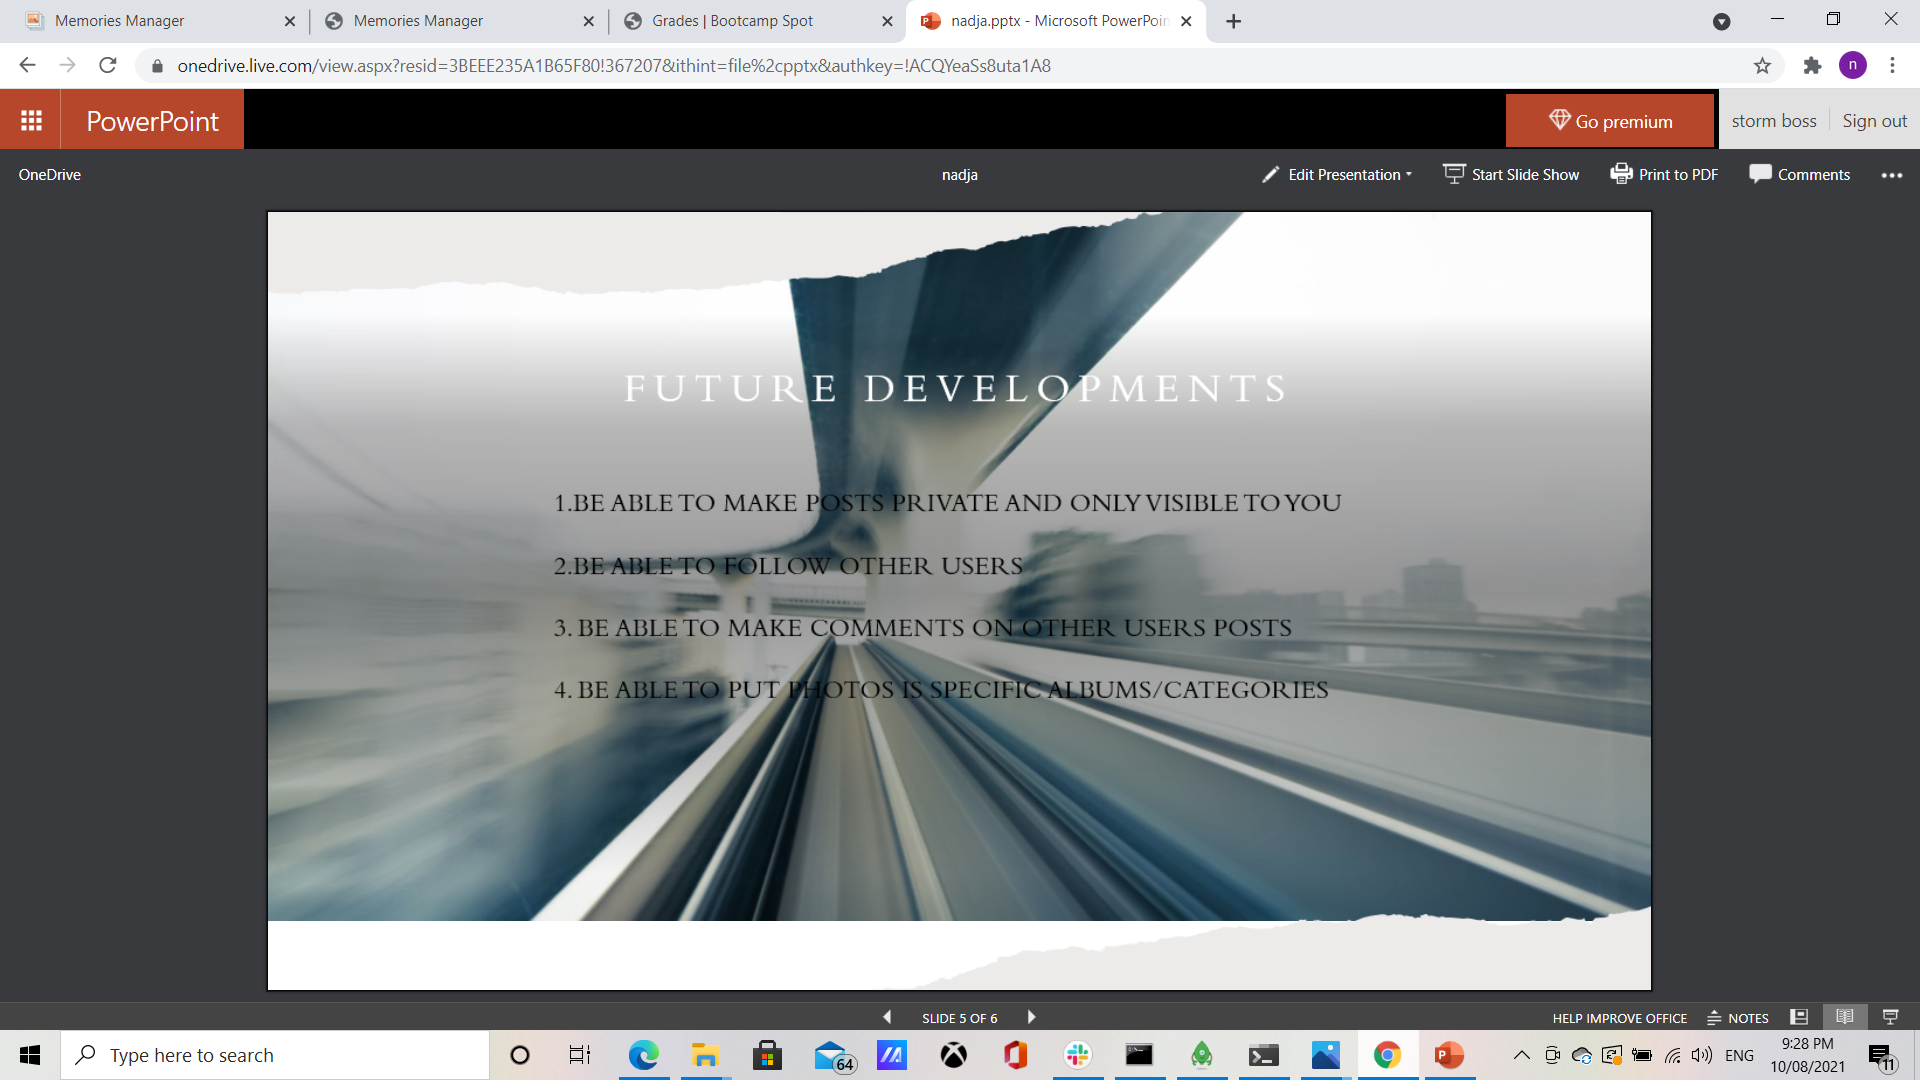Click the Windows taskbar search box
The image size is (1920, 1080).
click(275, 1055)
